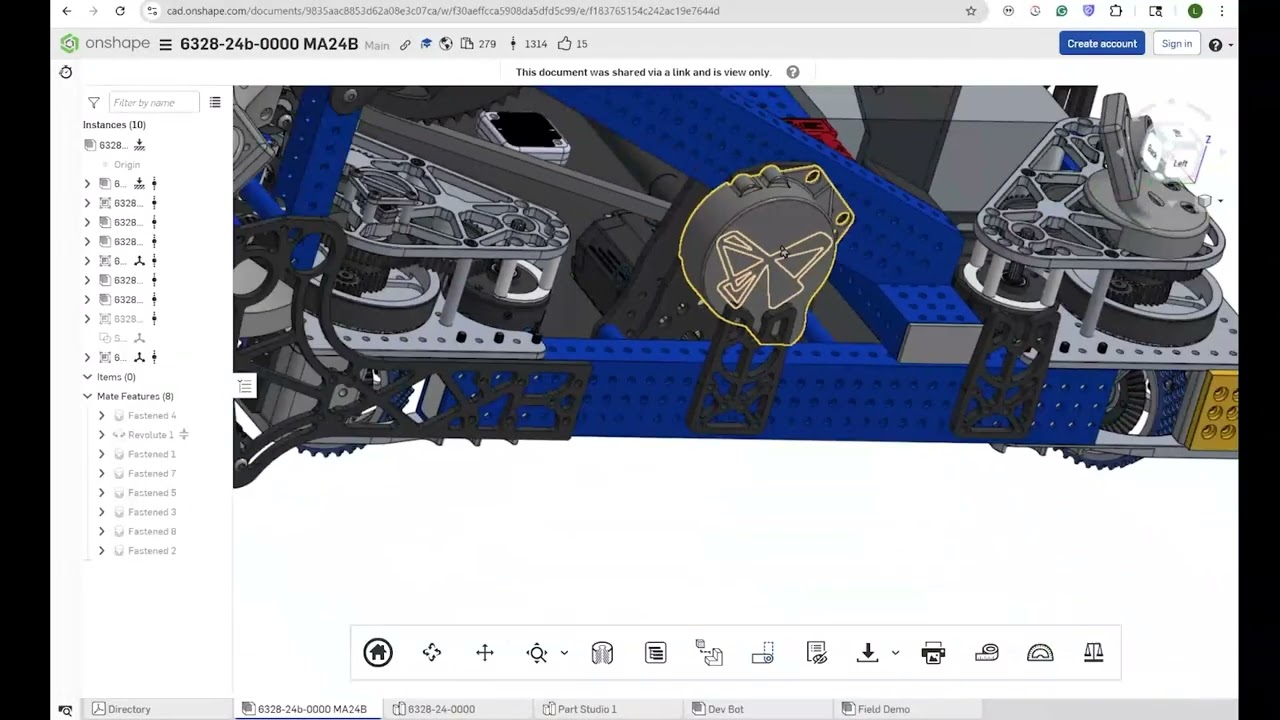Activate the zoom to fit tool
1280x720 pixels.
(537, 653)
